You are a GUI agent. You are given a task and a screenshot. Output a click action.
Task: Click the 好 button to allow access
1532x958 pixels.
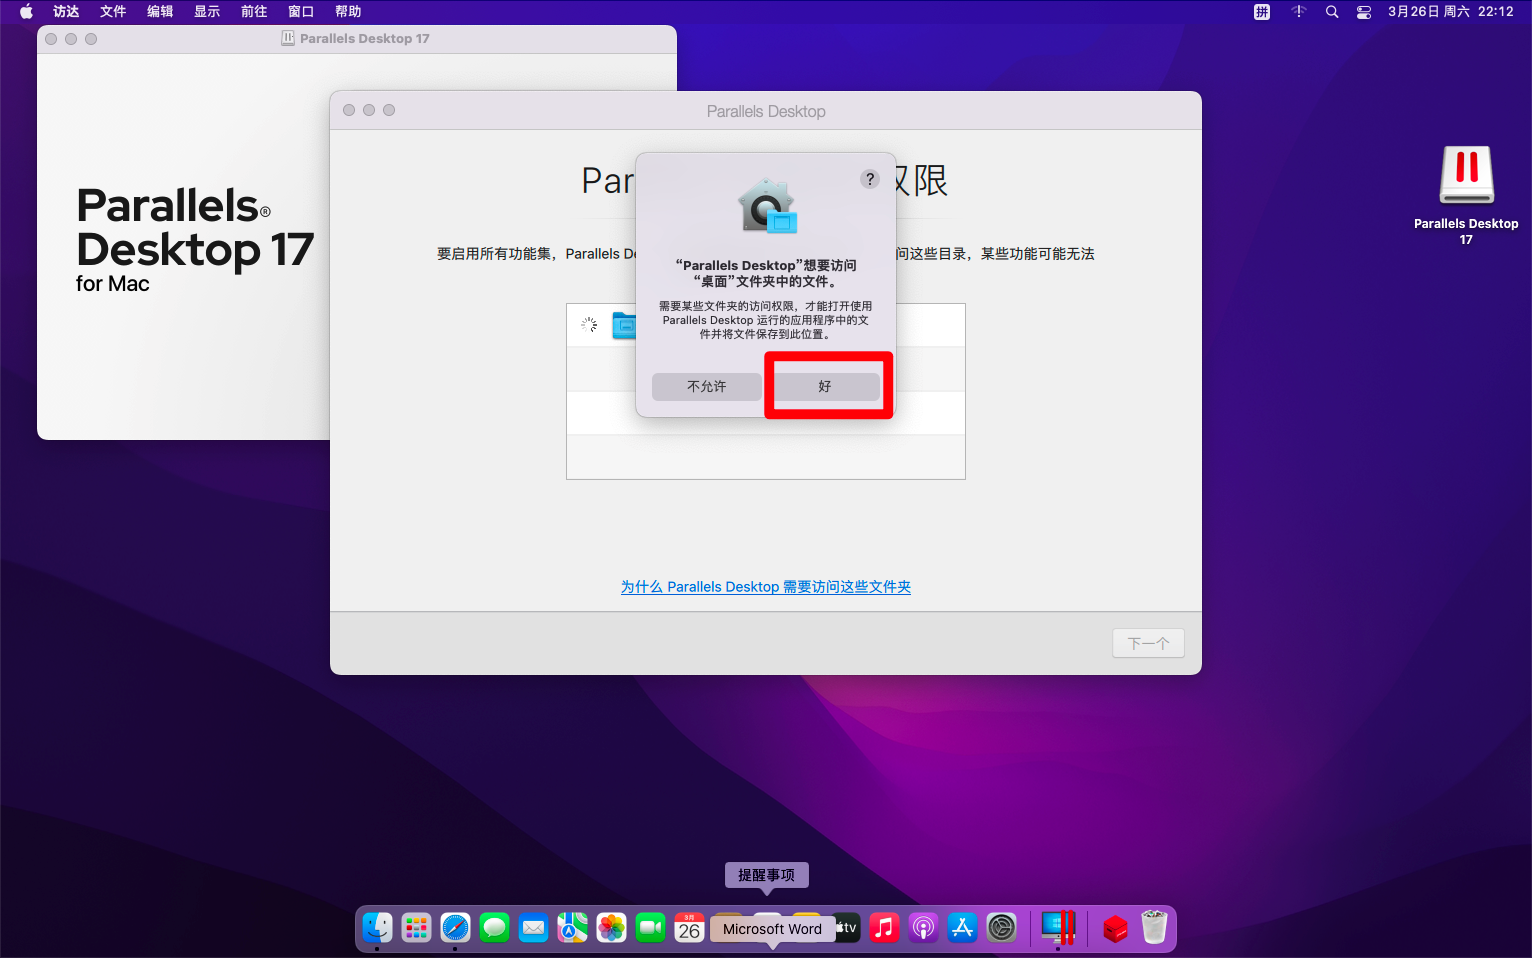click(826, 386)
